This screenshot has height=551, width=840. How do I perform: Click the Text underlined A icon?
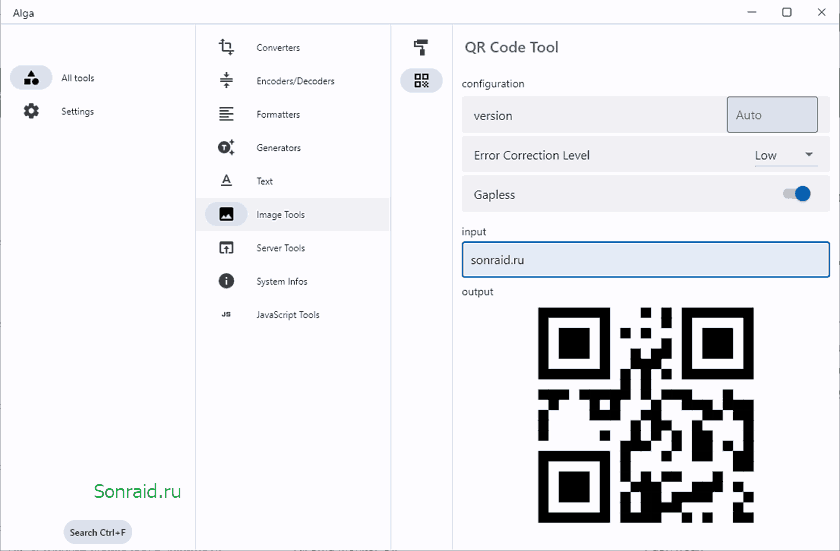click(x=226, y=180)
